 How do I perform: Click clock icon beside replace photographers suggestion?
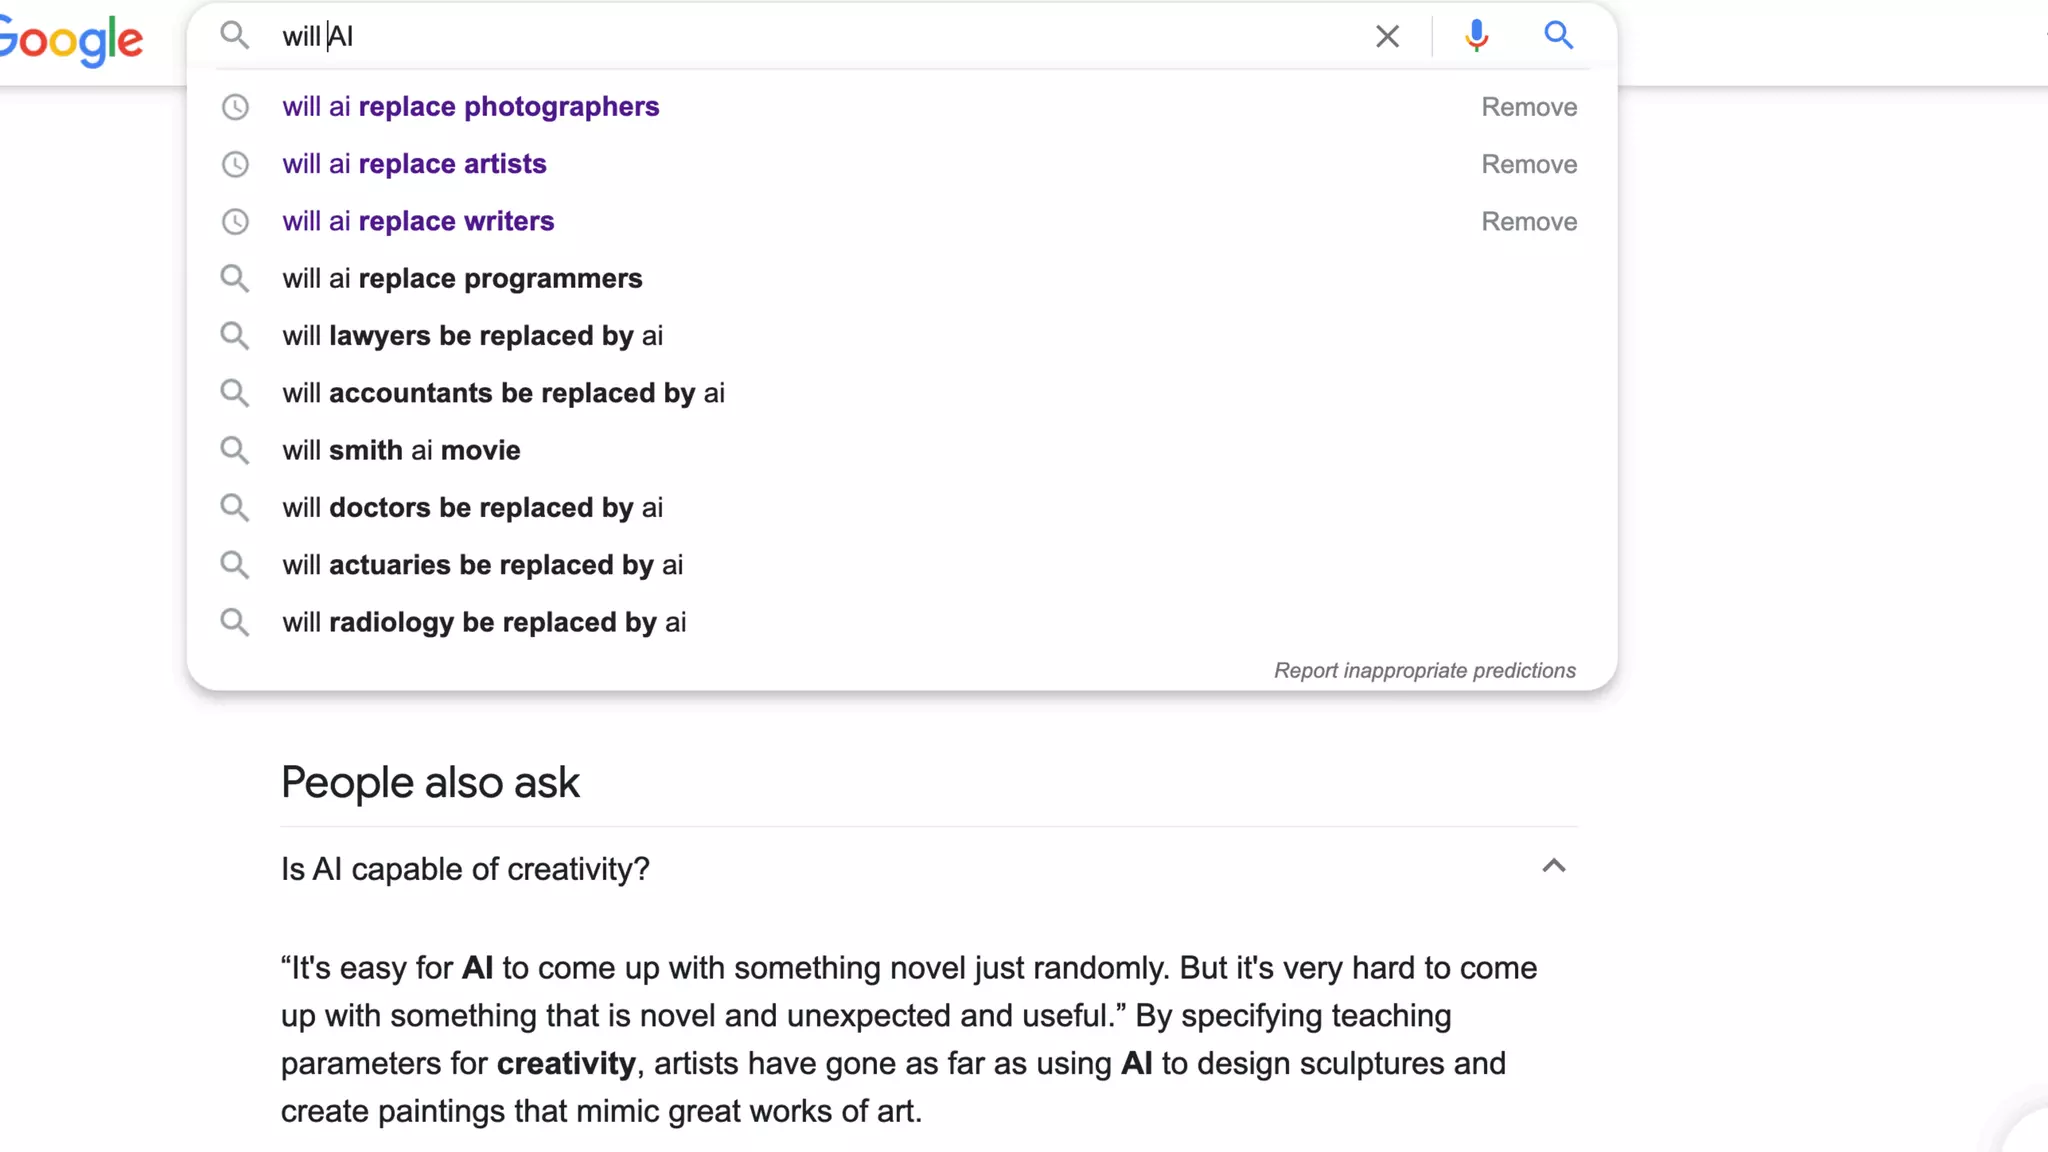[235, 107]
